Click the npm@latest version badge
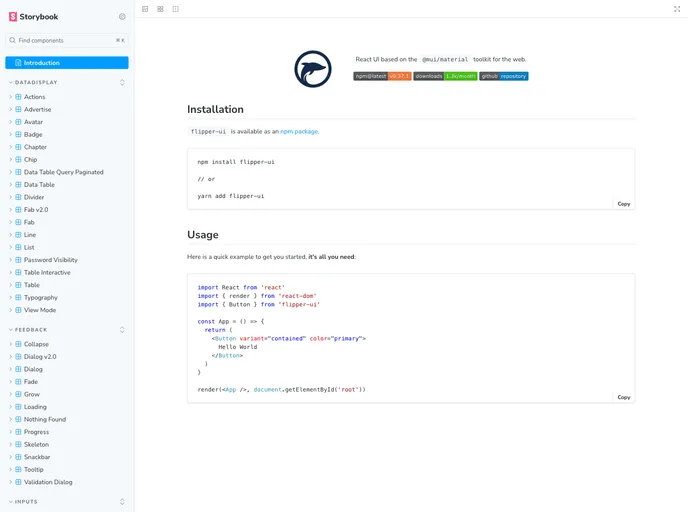 click(382, 76)
